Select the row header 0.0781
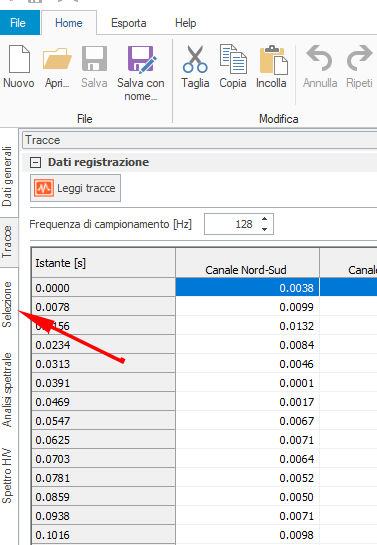377x545 pixels. (x=103, y=478)
